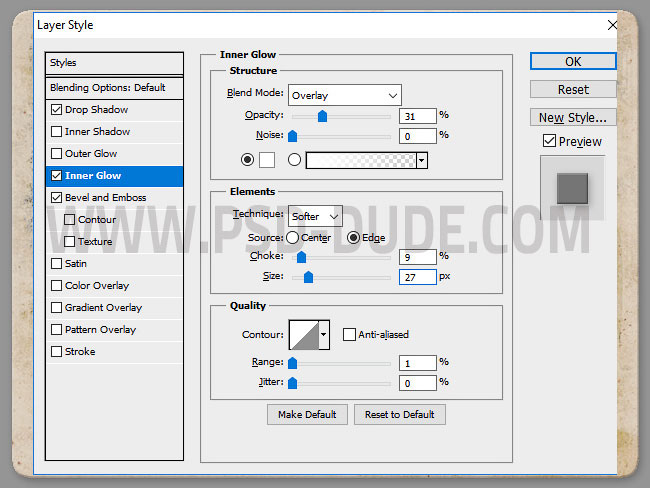Open the Technique Softer dropdown
The height and width of the screenshot is (488, 650).
315,216
